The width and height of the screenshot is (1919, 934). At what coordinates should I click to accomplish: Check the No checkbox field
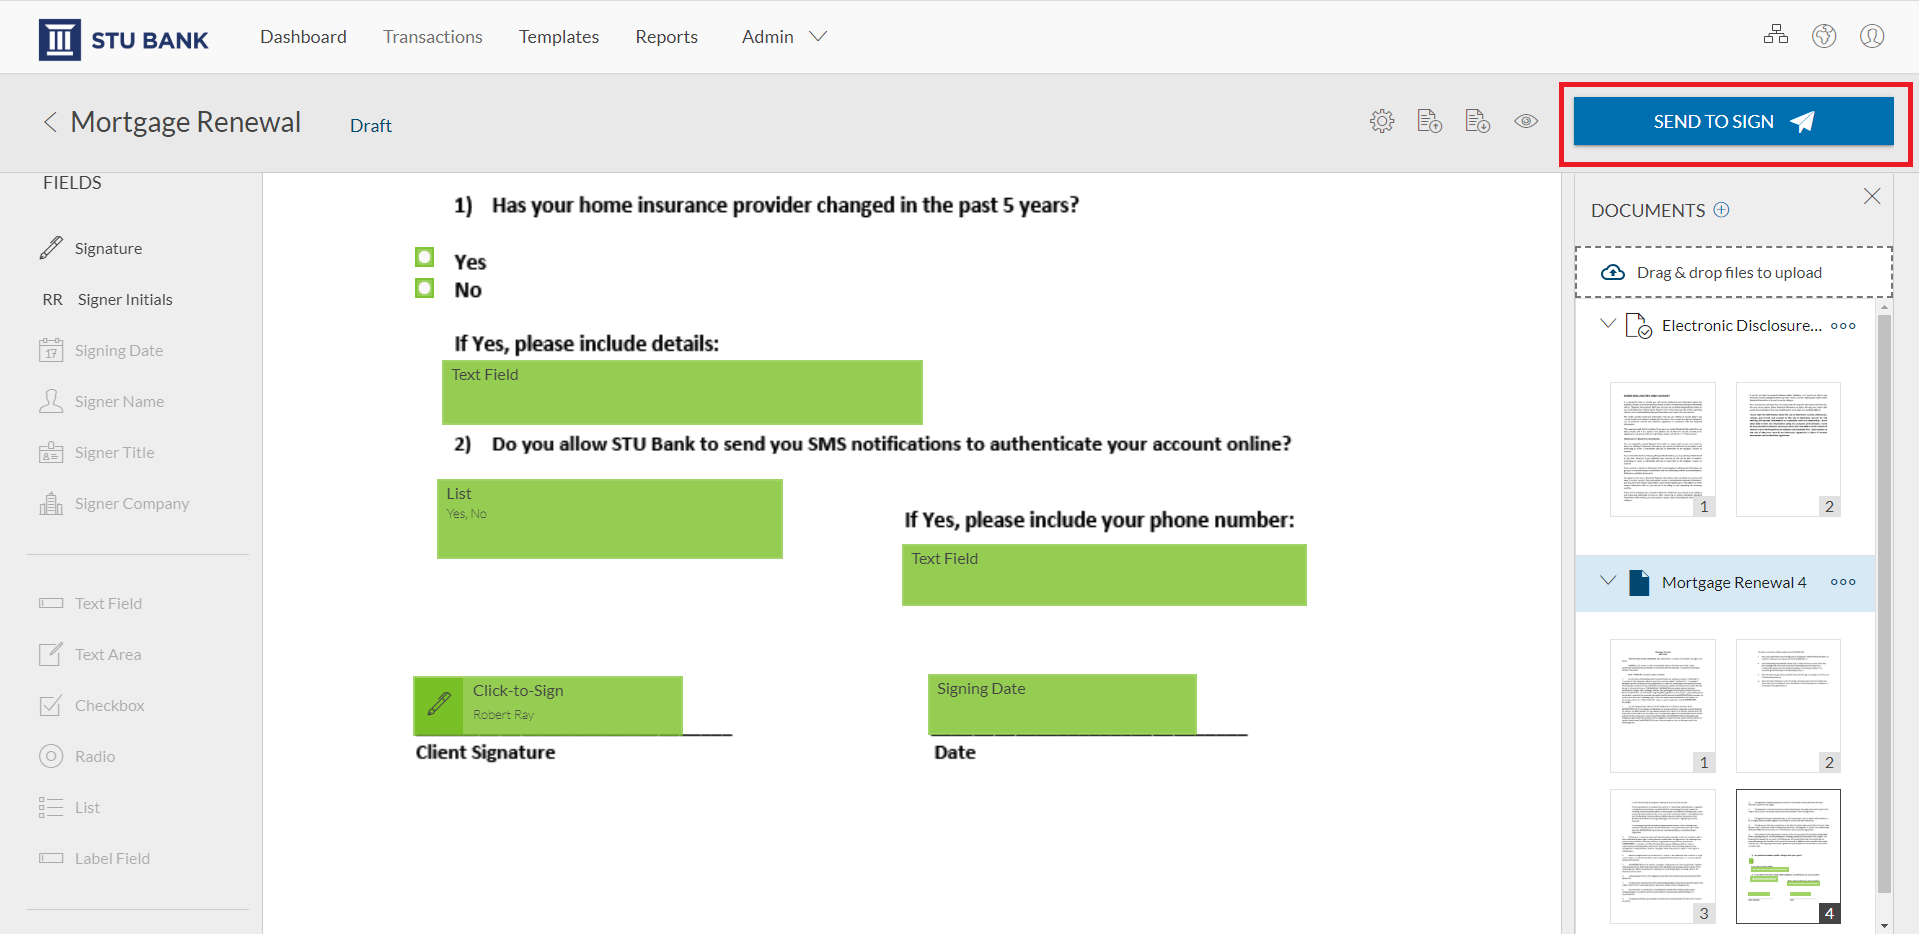(x=425, y=288)
